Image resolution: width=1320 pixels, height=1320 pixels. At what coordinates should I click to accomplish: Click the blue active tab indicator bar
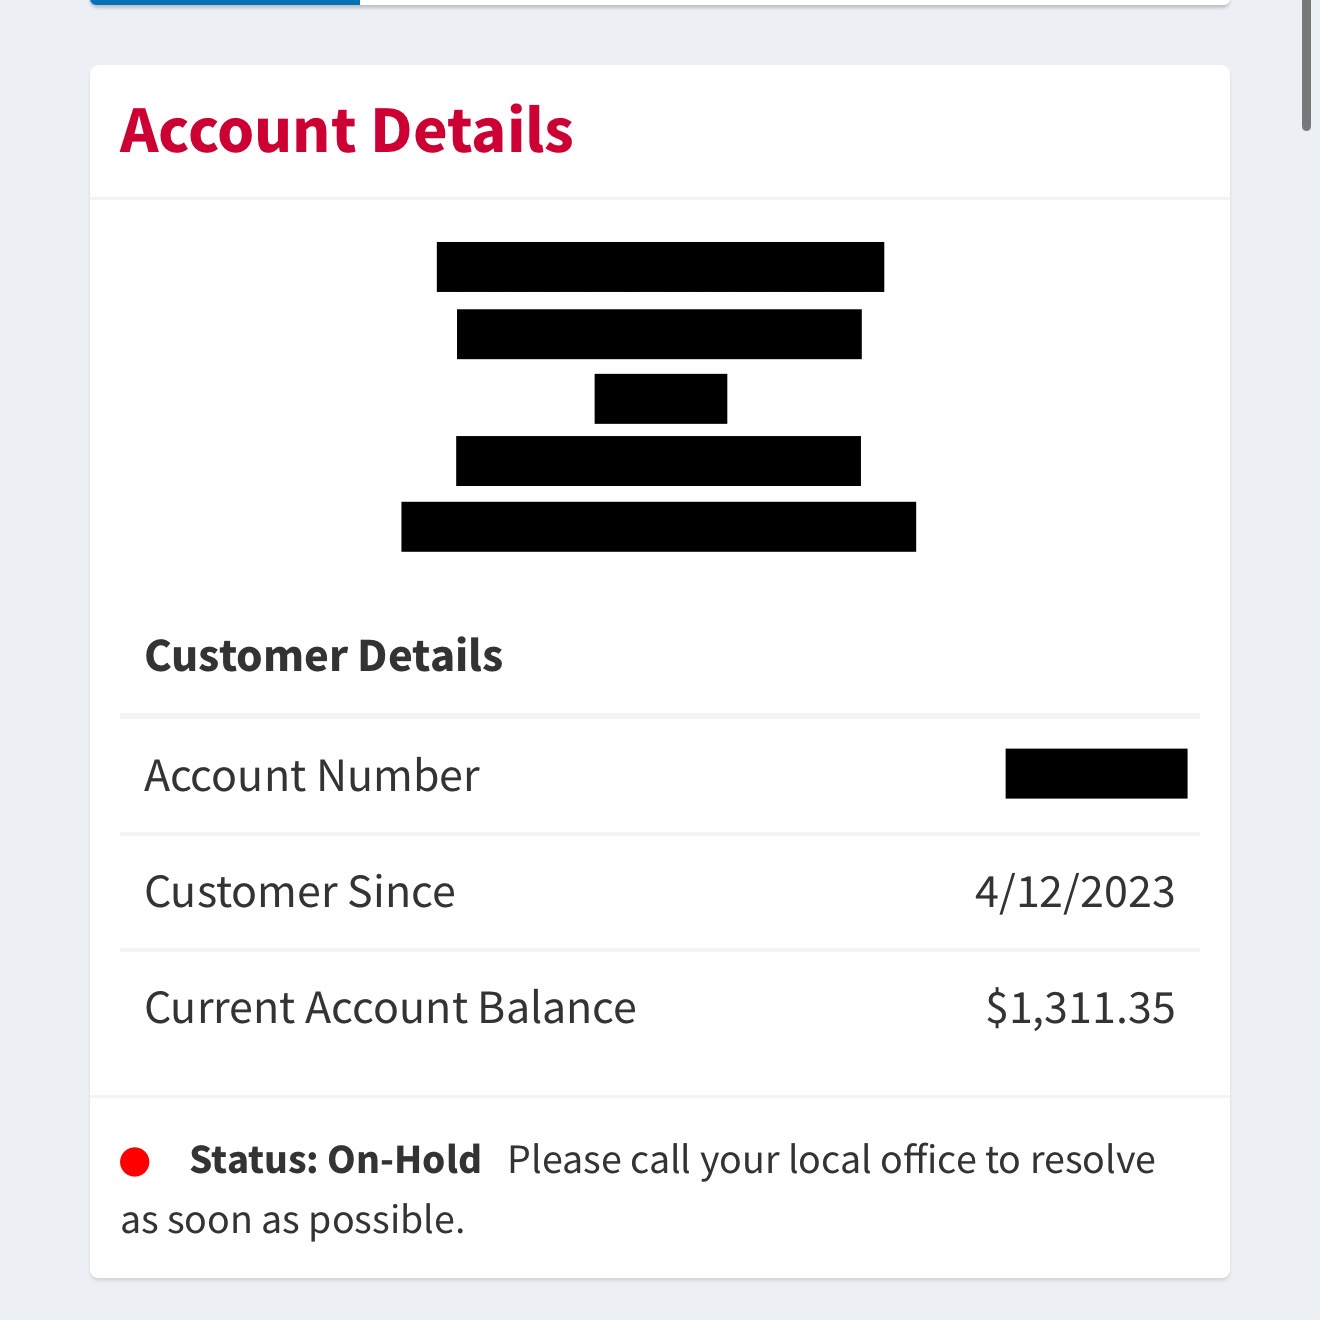point(225,2)
